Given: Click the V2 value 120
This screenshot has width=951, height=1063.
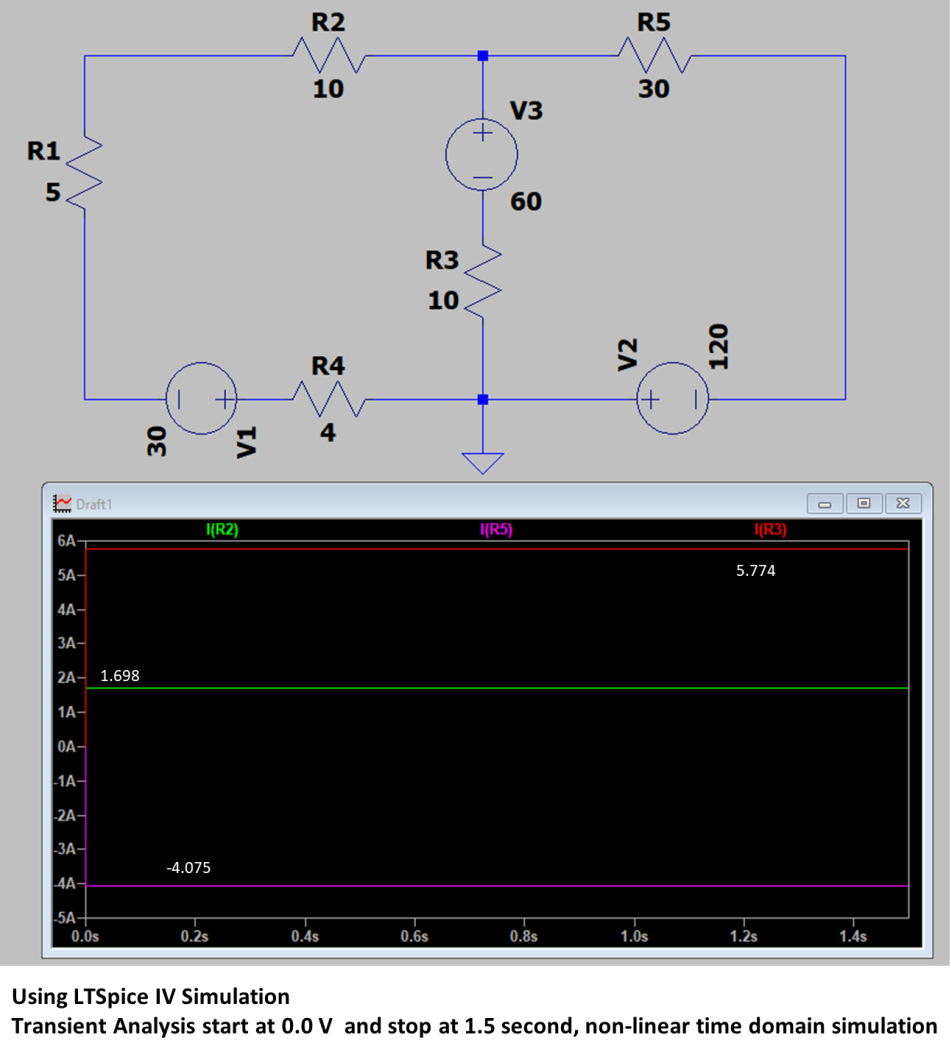Looking at the screenshot, I should pyautogui.click(x=719, y=346).
